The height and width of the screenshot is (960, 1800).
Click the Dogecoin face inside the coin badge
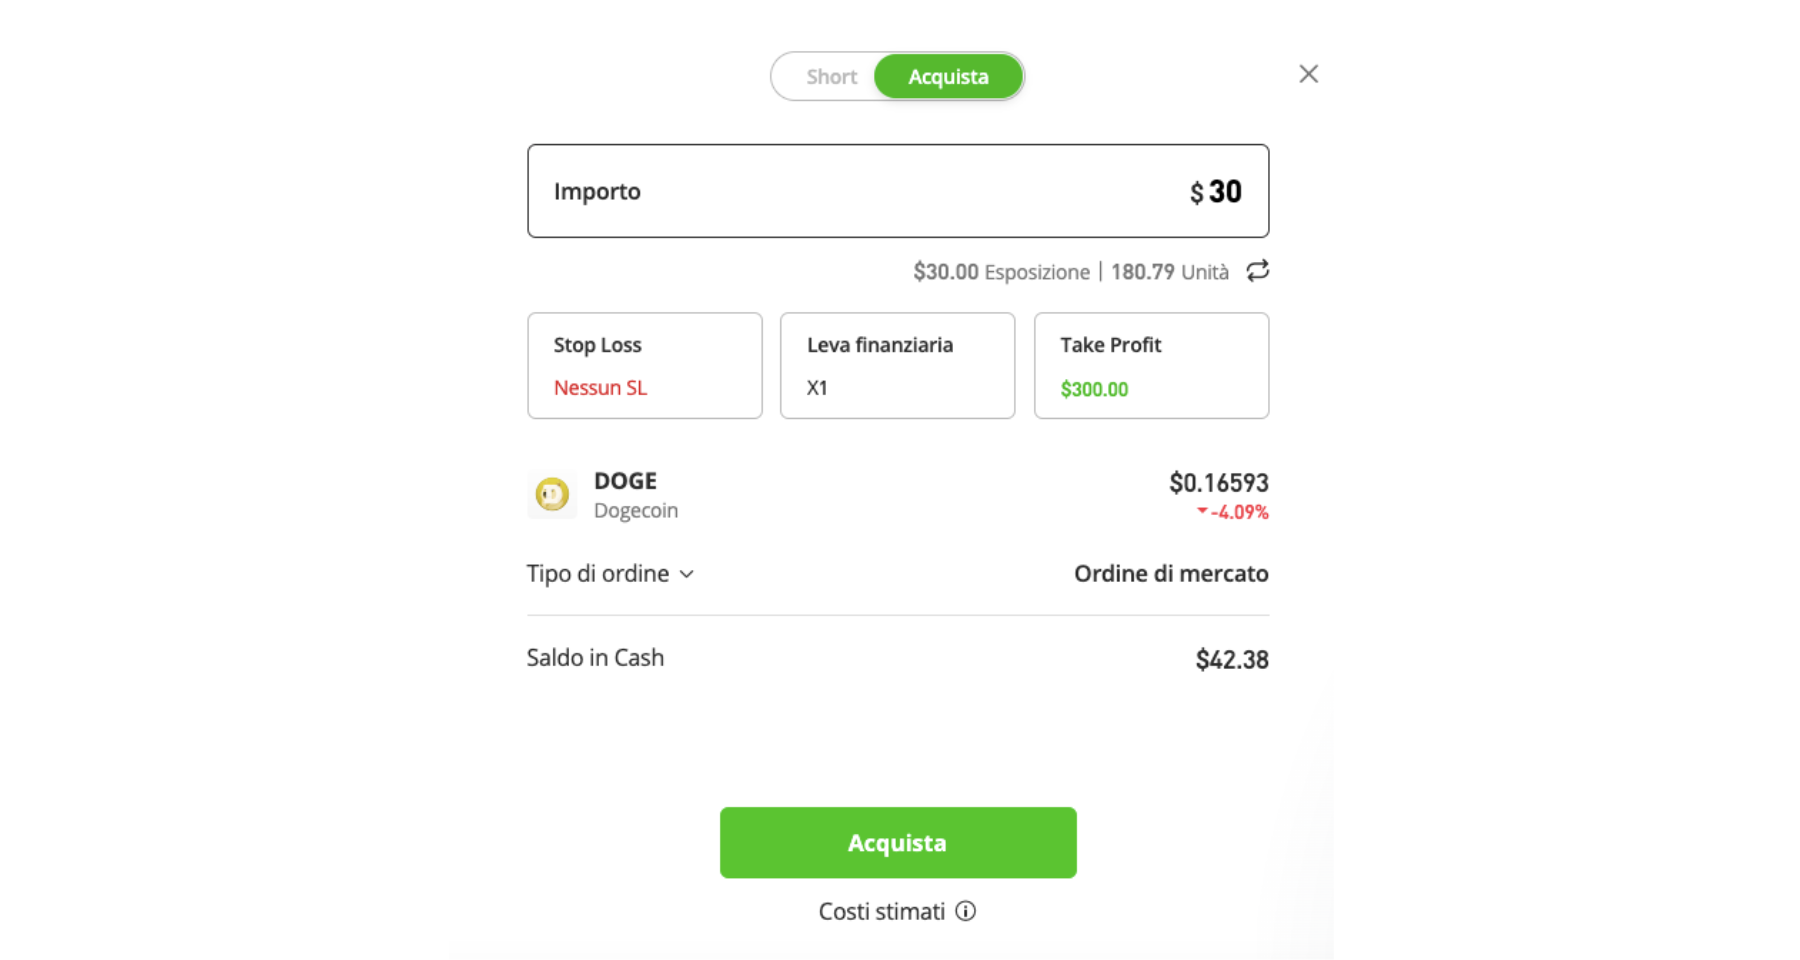pyautogui.click(x=551, y=494)
